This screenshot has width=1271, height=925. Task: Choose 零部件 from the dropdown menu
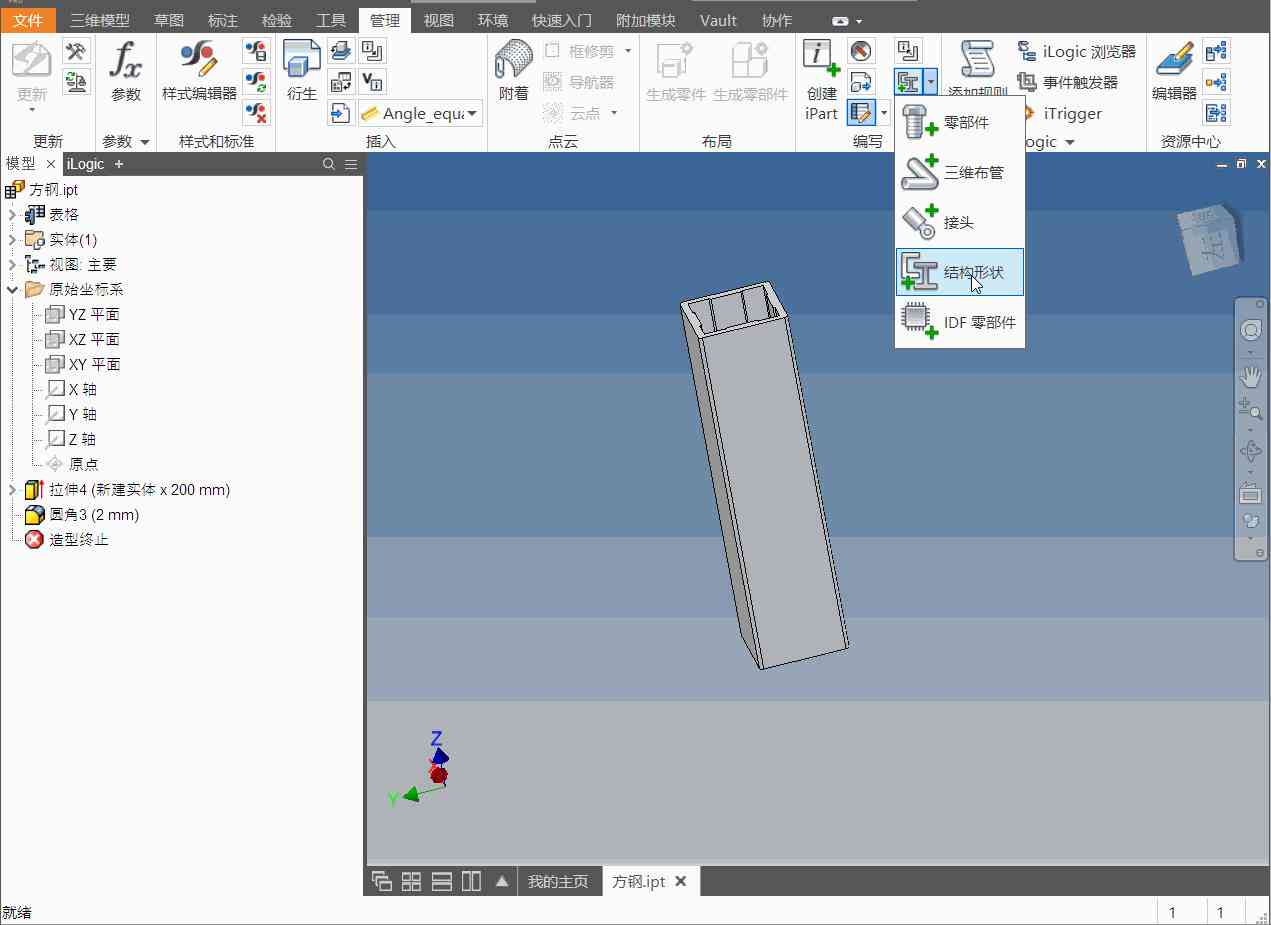[x=960, y=122]
